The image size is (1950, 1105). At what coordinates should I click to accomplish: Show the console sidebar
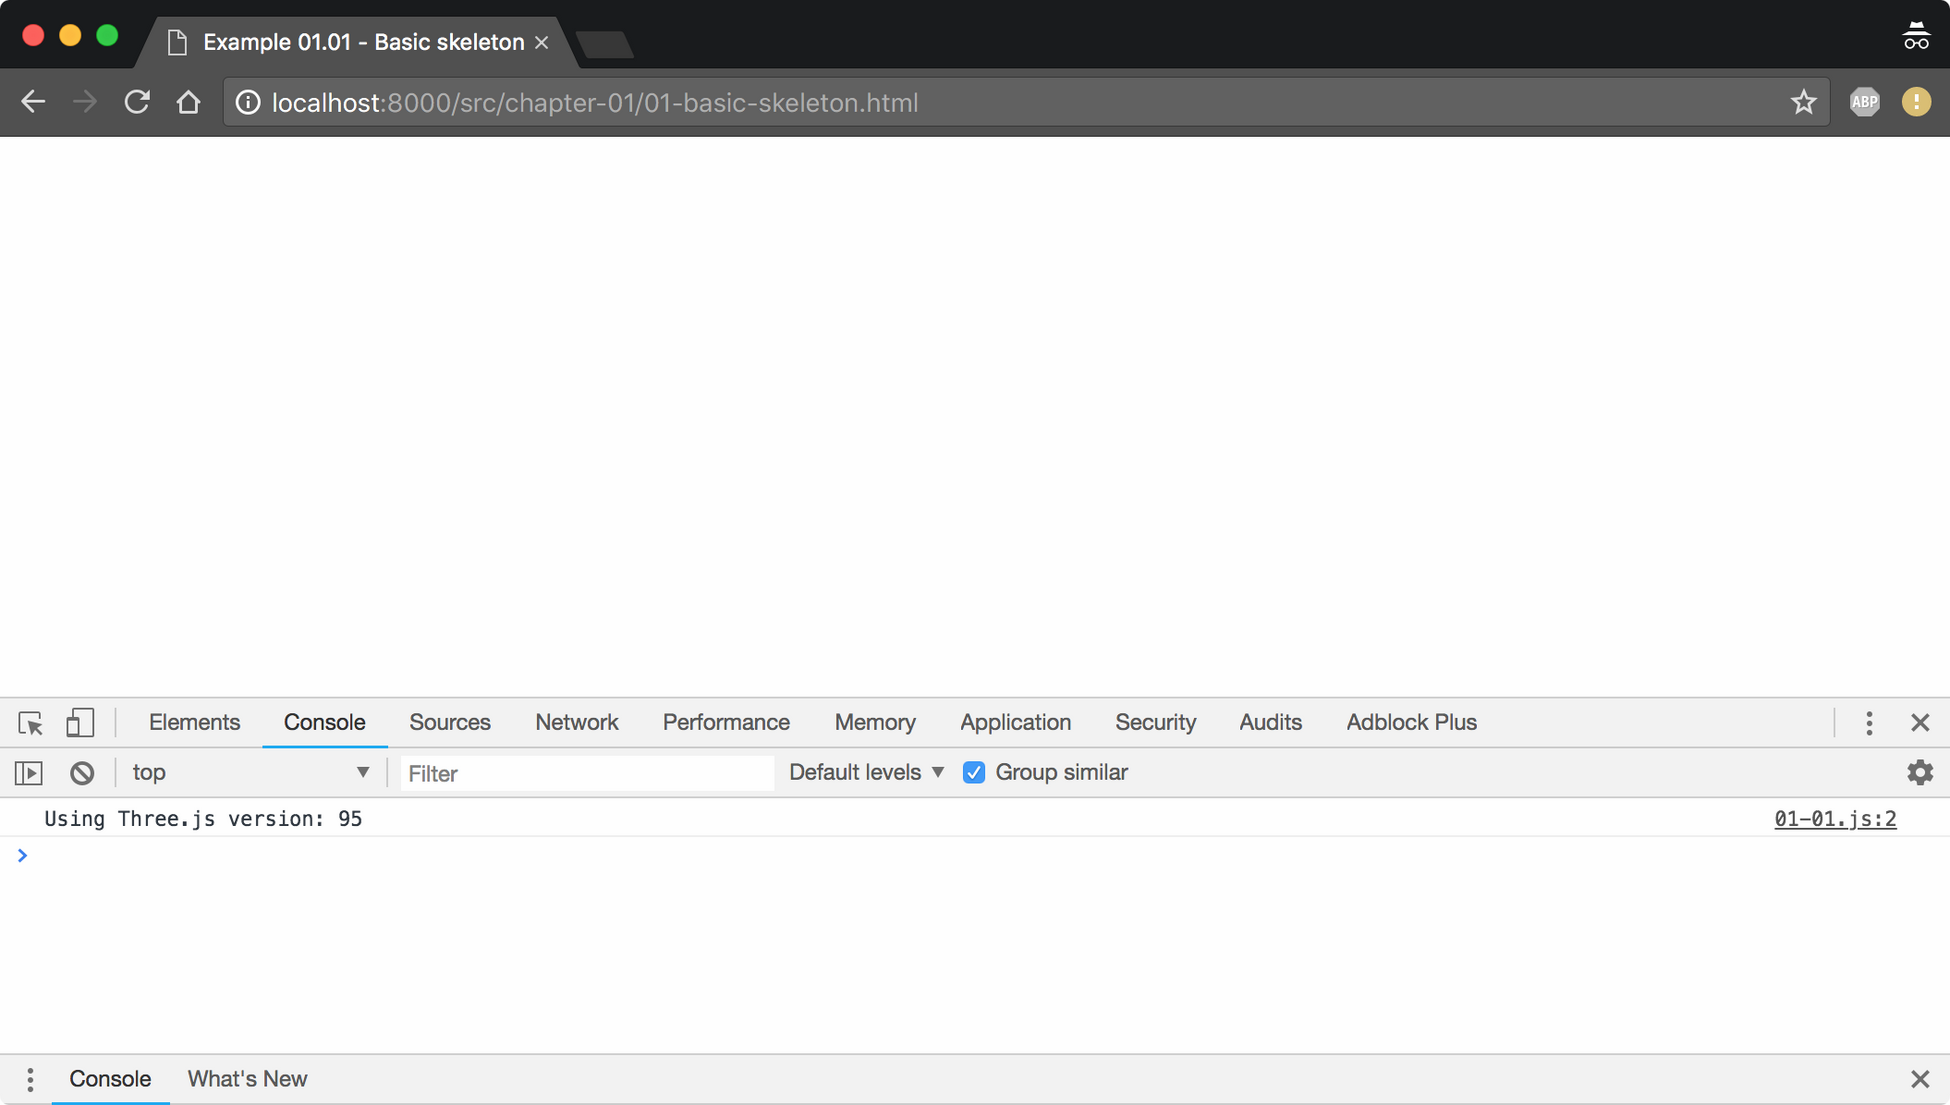(29, 773)
